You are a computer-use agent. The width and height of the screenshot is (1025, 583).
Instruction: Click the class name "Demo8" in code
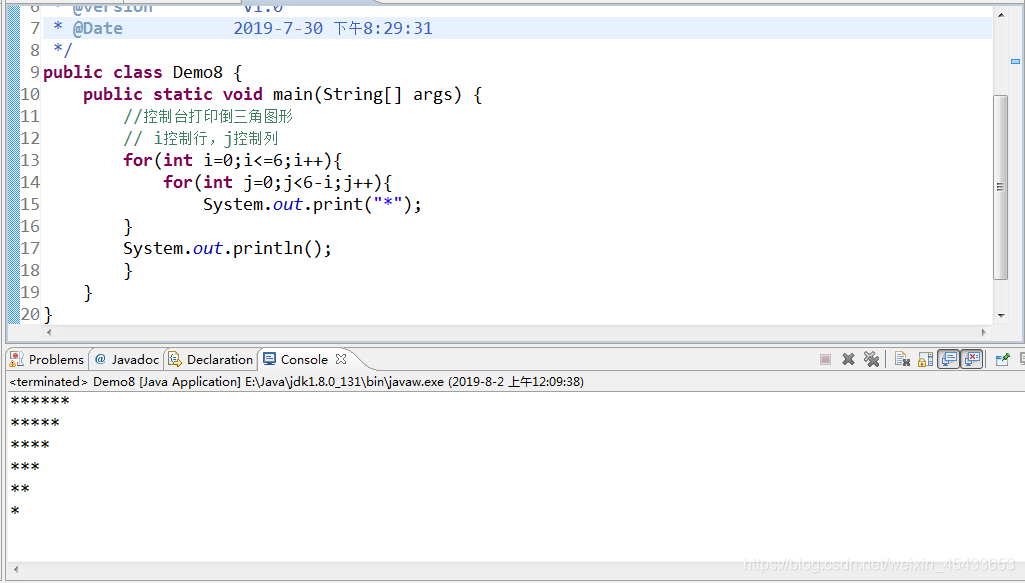197,72
